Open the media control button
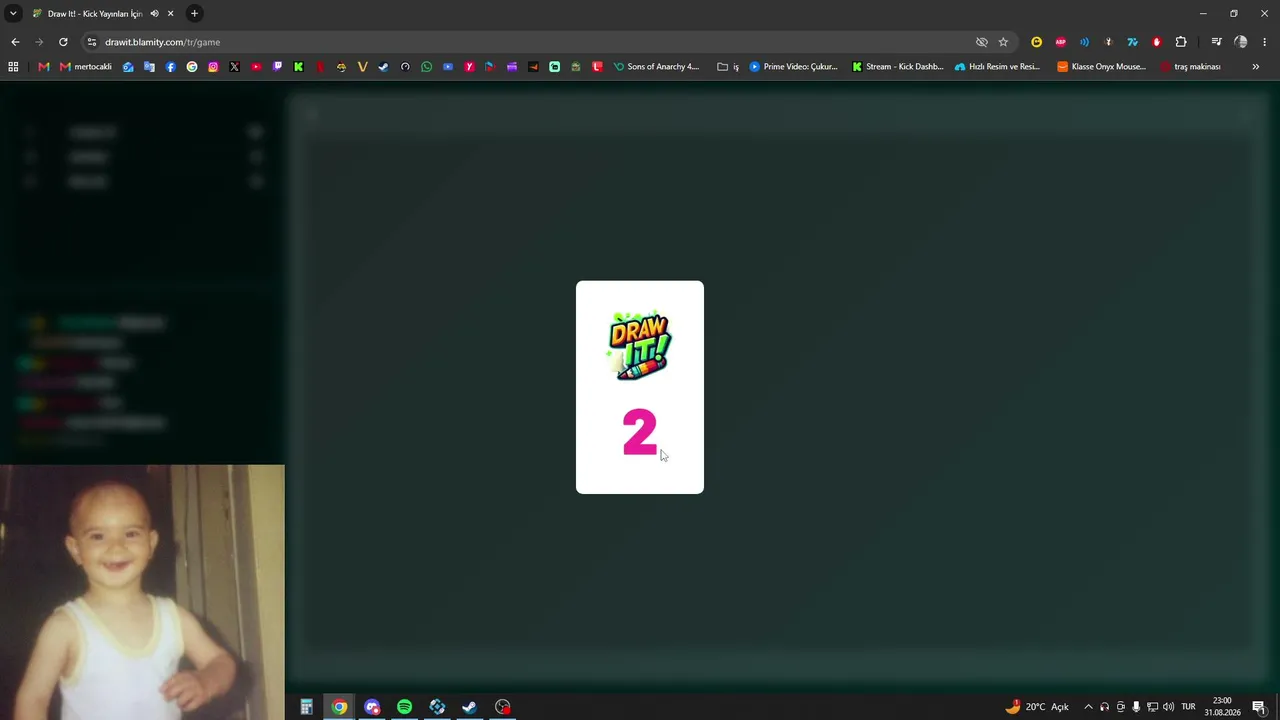The image size is (1280, 720). point(1216,42)
